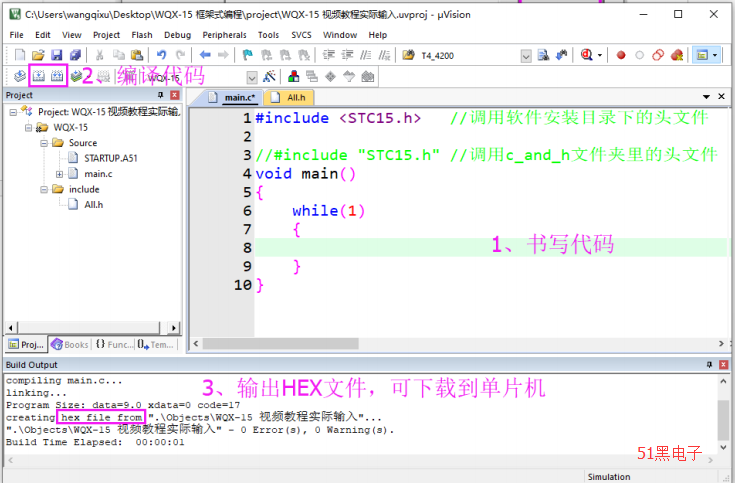
Task: Click the Project panel scroll right arrow
Action: 174,328
